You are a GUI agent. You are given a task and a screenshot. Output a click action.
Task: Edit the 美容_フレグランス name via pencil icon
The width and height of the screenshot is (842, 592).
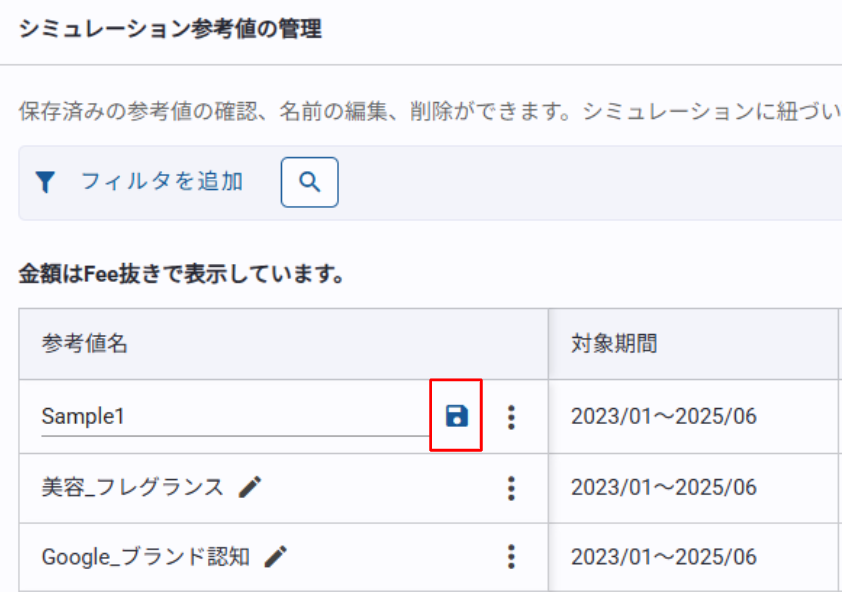pyautogui.click(x=250, y=487)
